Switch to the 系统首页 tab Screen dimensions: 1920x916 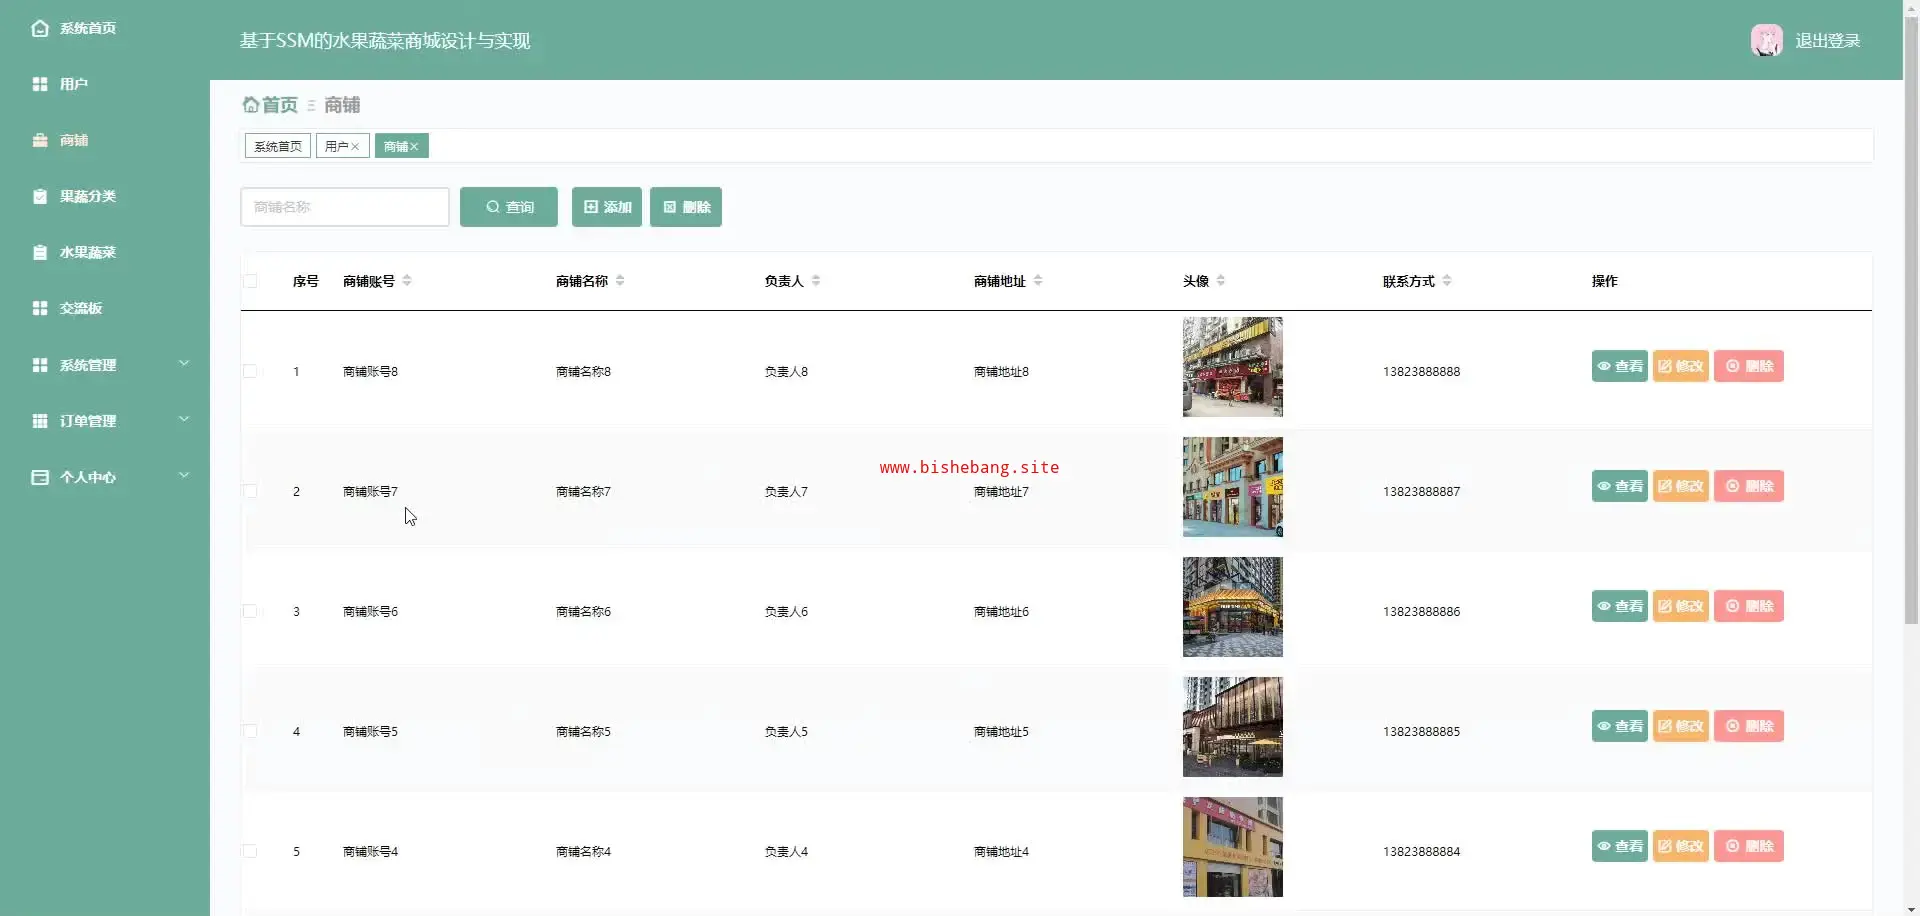point(277,147)
